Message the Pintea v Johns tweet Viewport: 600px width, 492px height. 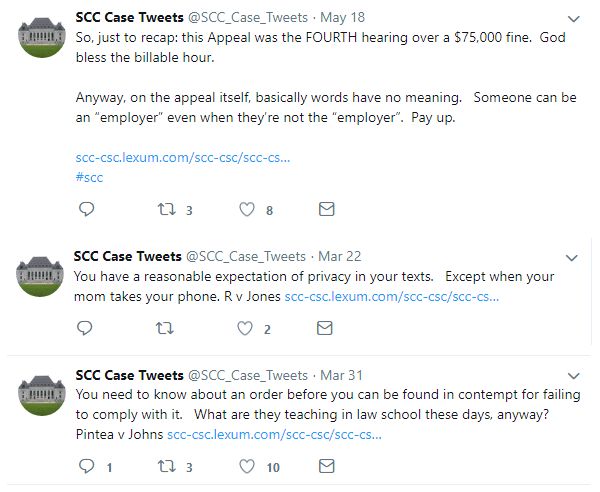(326, 466)
